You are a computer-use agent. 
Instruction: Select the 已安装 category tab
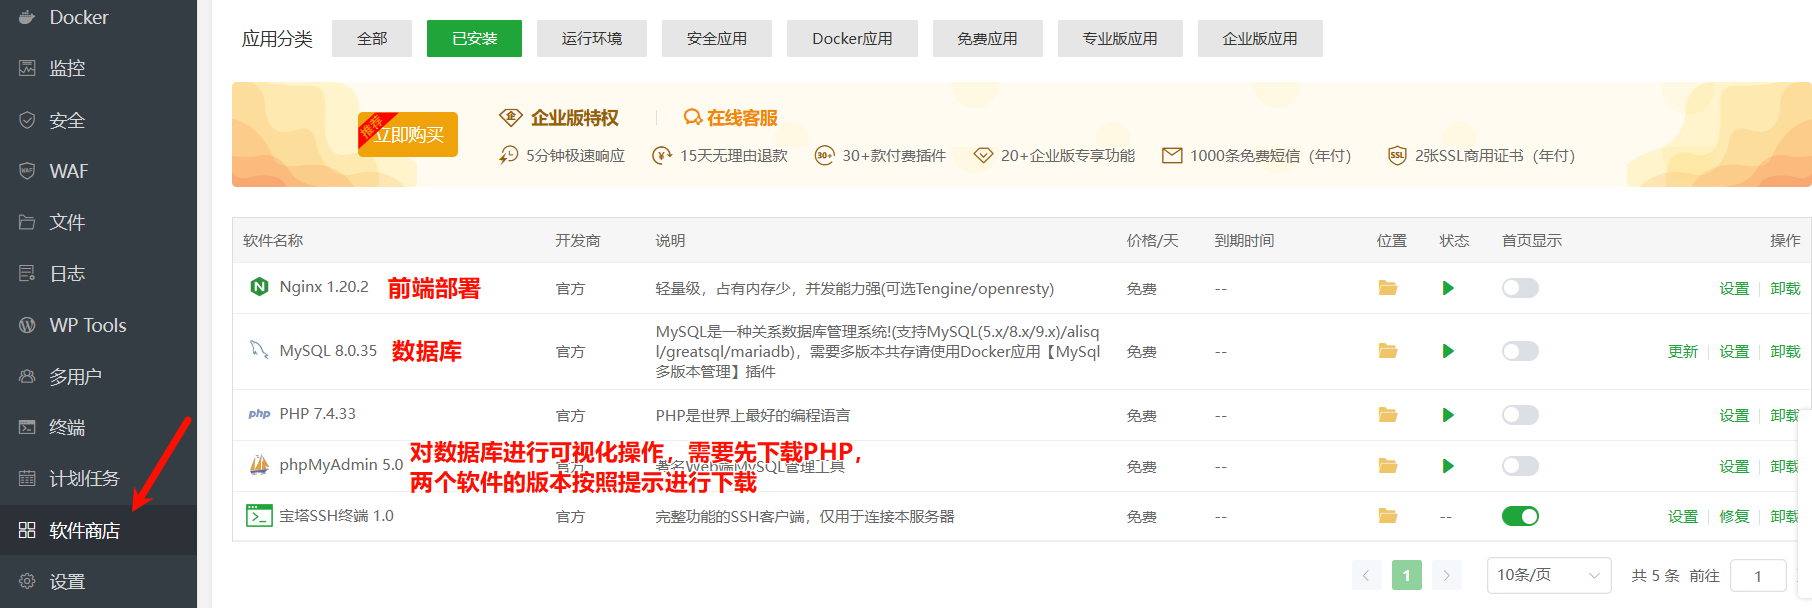click(x=474, y=38)
